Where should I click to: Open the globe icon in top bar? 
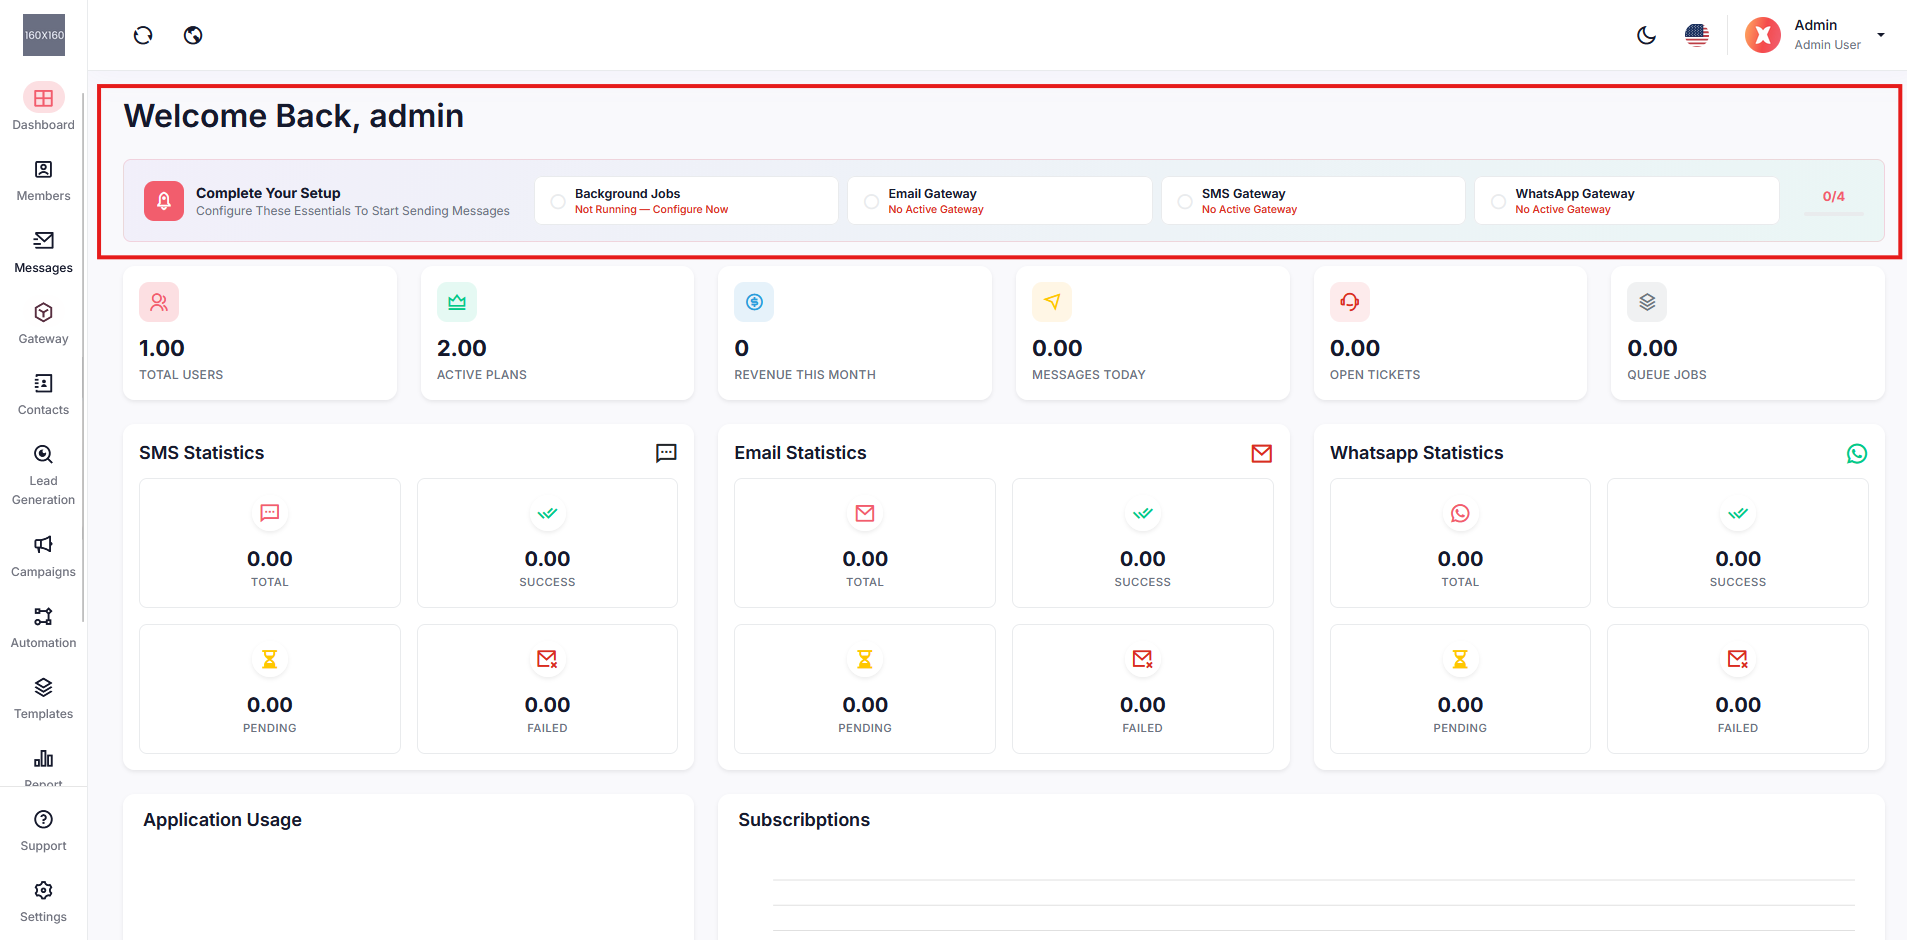(193, 35)
